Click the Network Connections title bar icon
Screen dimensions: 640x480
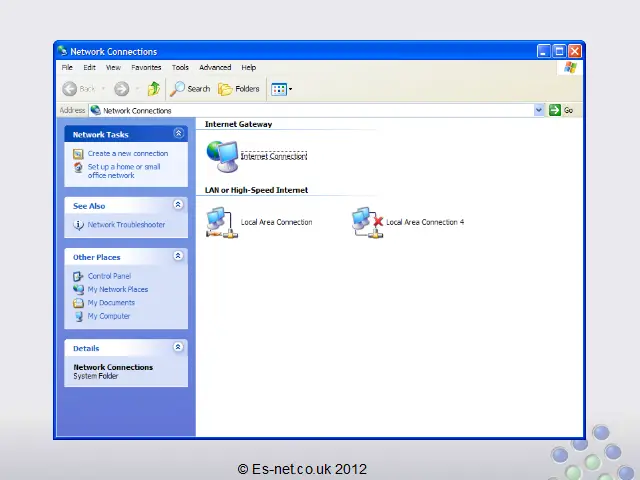(x=62, y=51)
